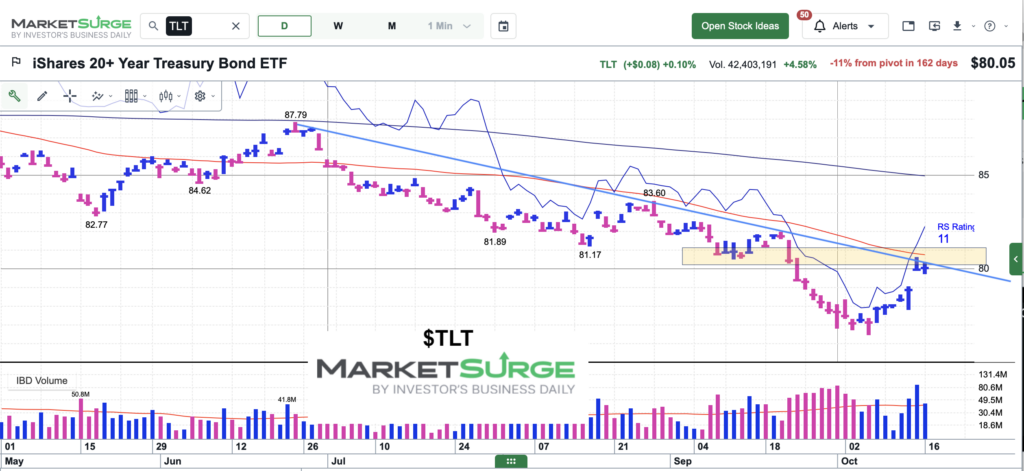Click the TLT (+$0.08) +0.10% change text

(x=648, y=64)
